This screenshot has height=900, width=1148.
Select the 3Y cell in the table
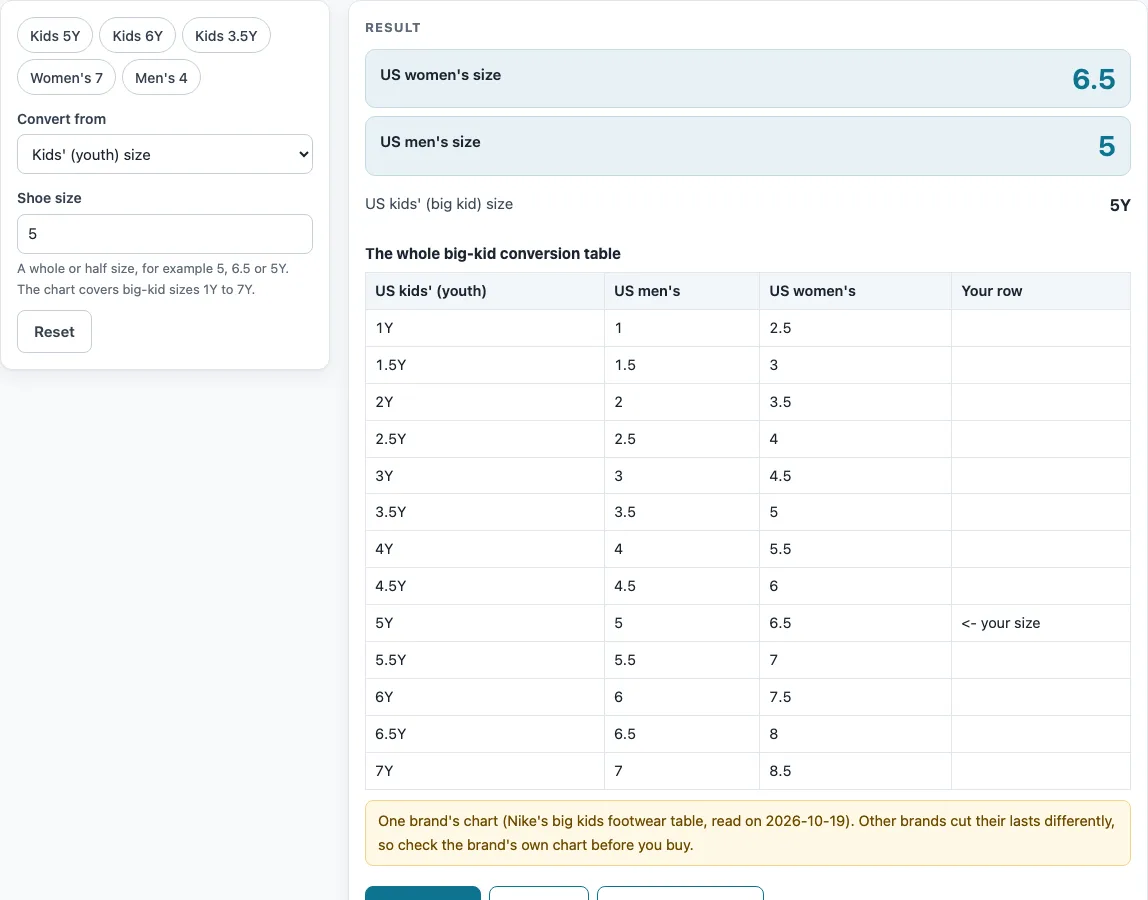[485, 476]
